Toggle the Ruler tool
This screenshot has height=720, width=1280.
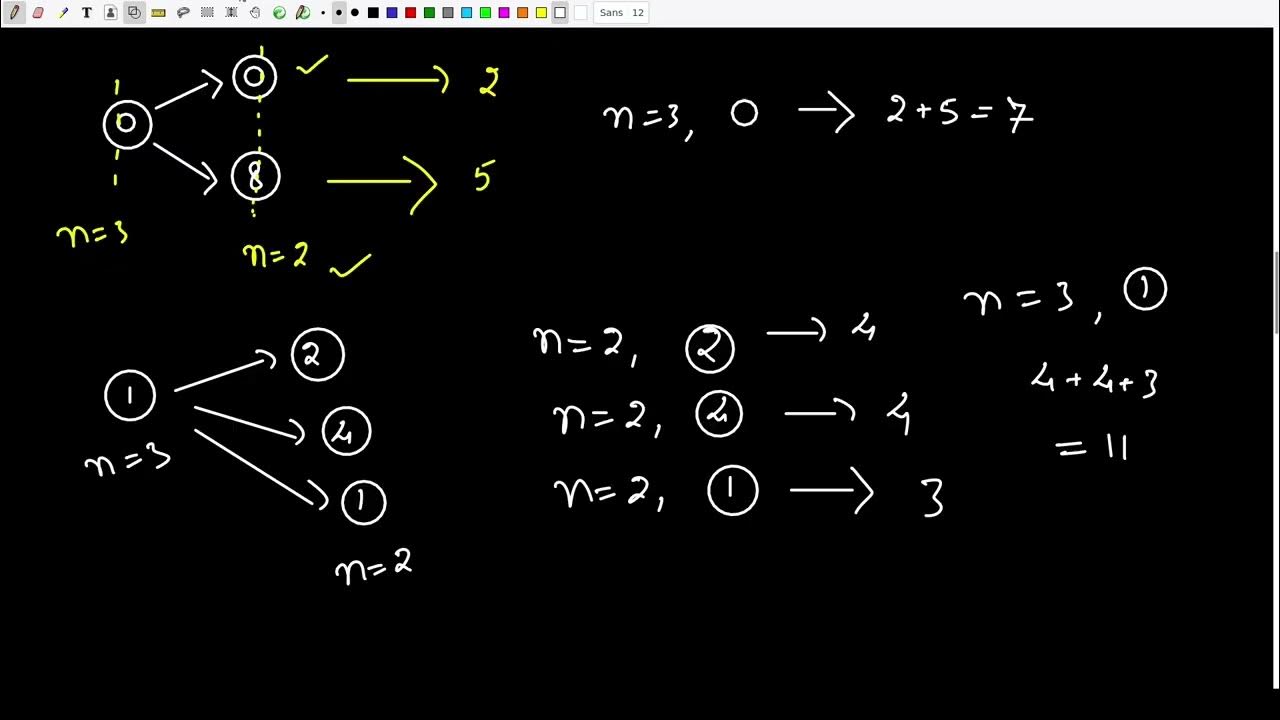158,12
